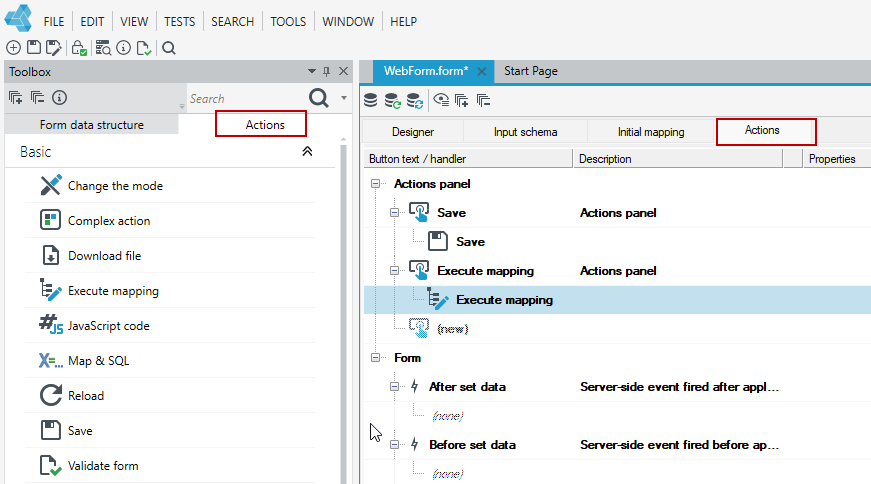Click the server search icon in main toolbar
Screen dimensions: 871x484
point(103,48)
